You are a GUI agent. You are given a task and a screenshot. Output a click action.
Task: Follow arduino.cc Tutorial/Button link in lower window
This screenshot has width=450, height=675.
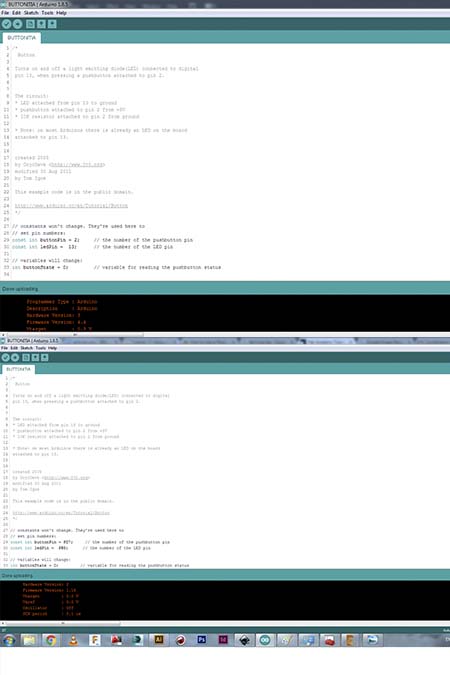point(61,513)
